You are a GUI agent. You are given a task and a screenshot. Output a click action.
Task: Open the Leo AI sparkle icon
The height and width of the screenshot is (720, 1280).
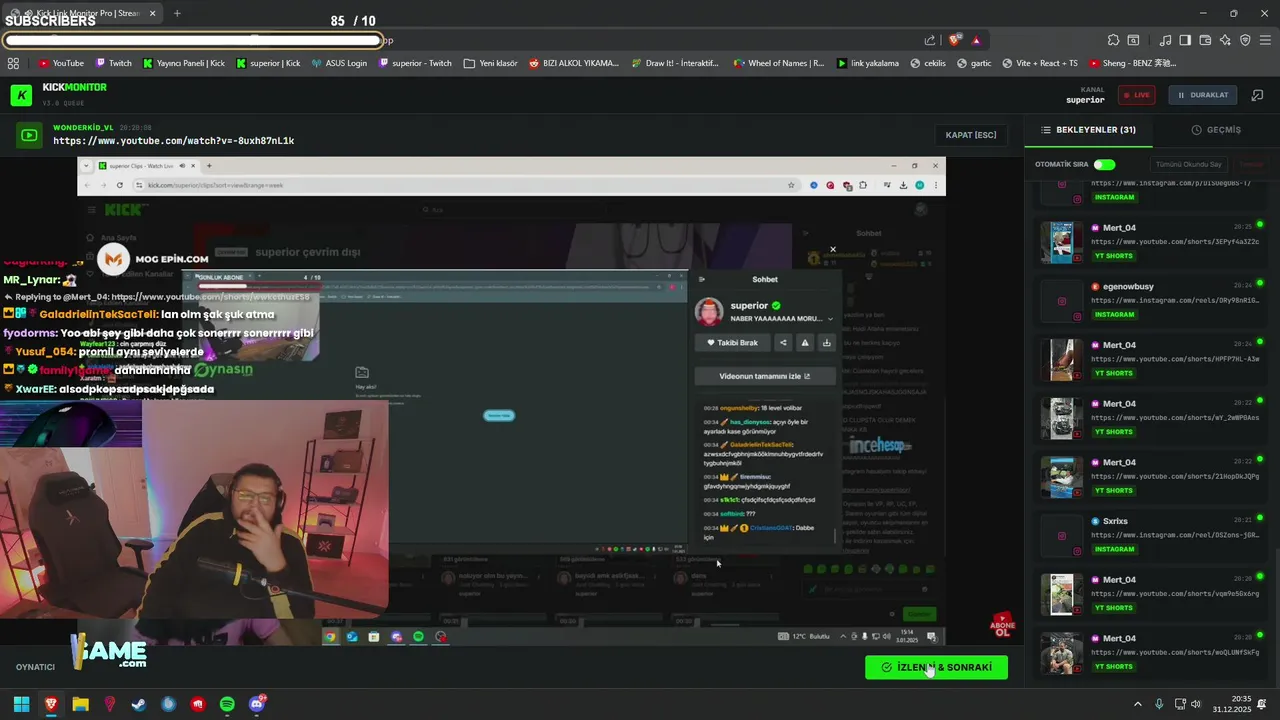tap(1225, 40)
